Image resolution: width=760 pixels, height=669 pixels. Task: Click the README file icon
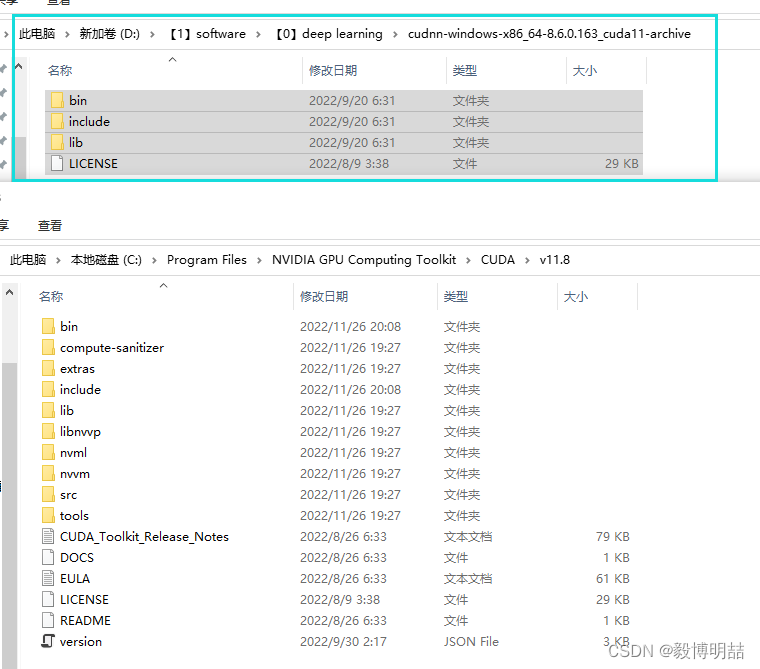48,621
